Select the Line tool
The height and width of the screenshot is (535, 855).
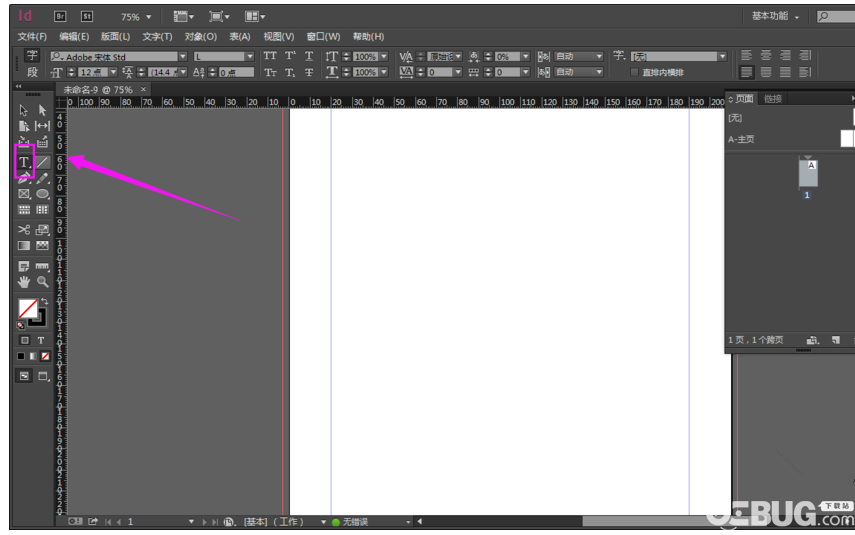coord(43,162)
